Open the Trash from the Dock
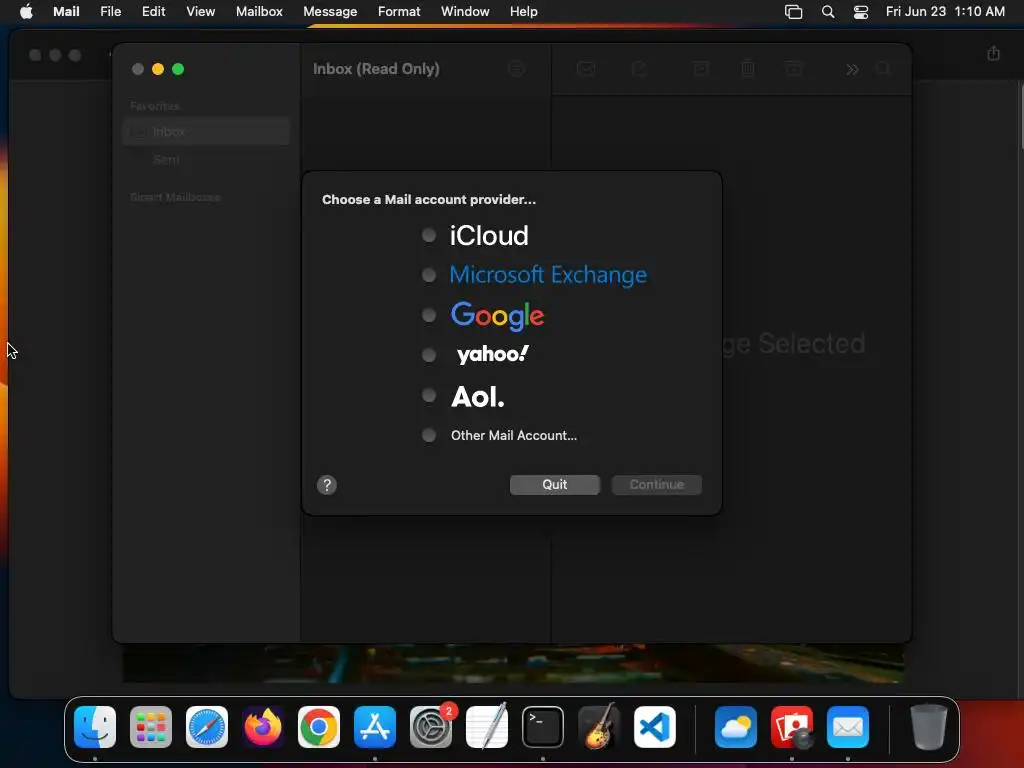Image resolution: width=1024 pixels, height=768 pixels. coord(928,727)
